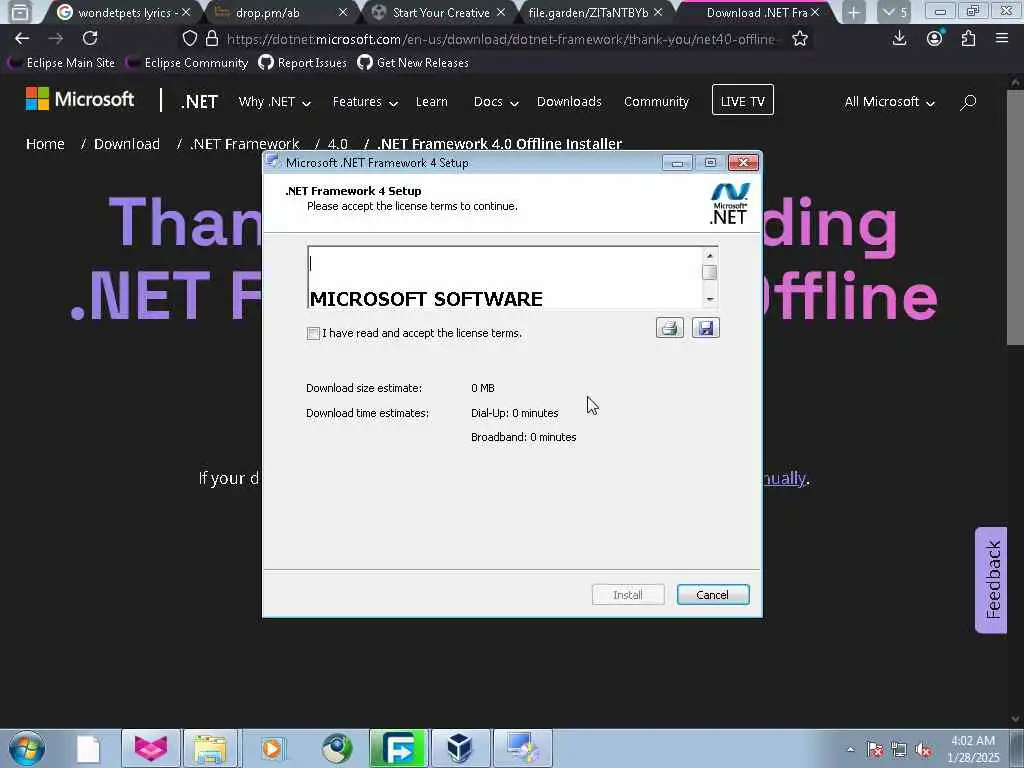Screen dimensions: 1024x768
Task: Click the LIVE TV button
Action: pyautogui.click(x=743, y=100)
